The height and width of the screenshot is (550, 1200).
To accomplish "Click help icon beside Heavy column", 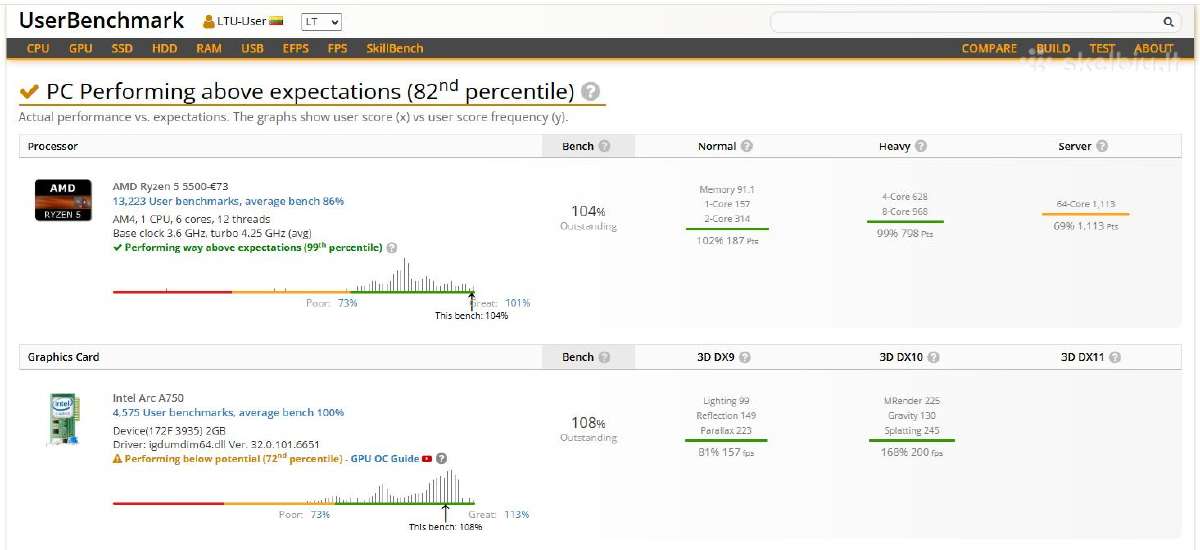I will [921, 146].
